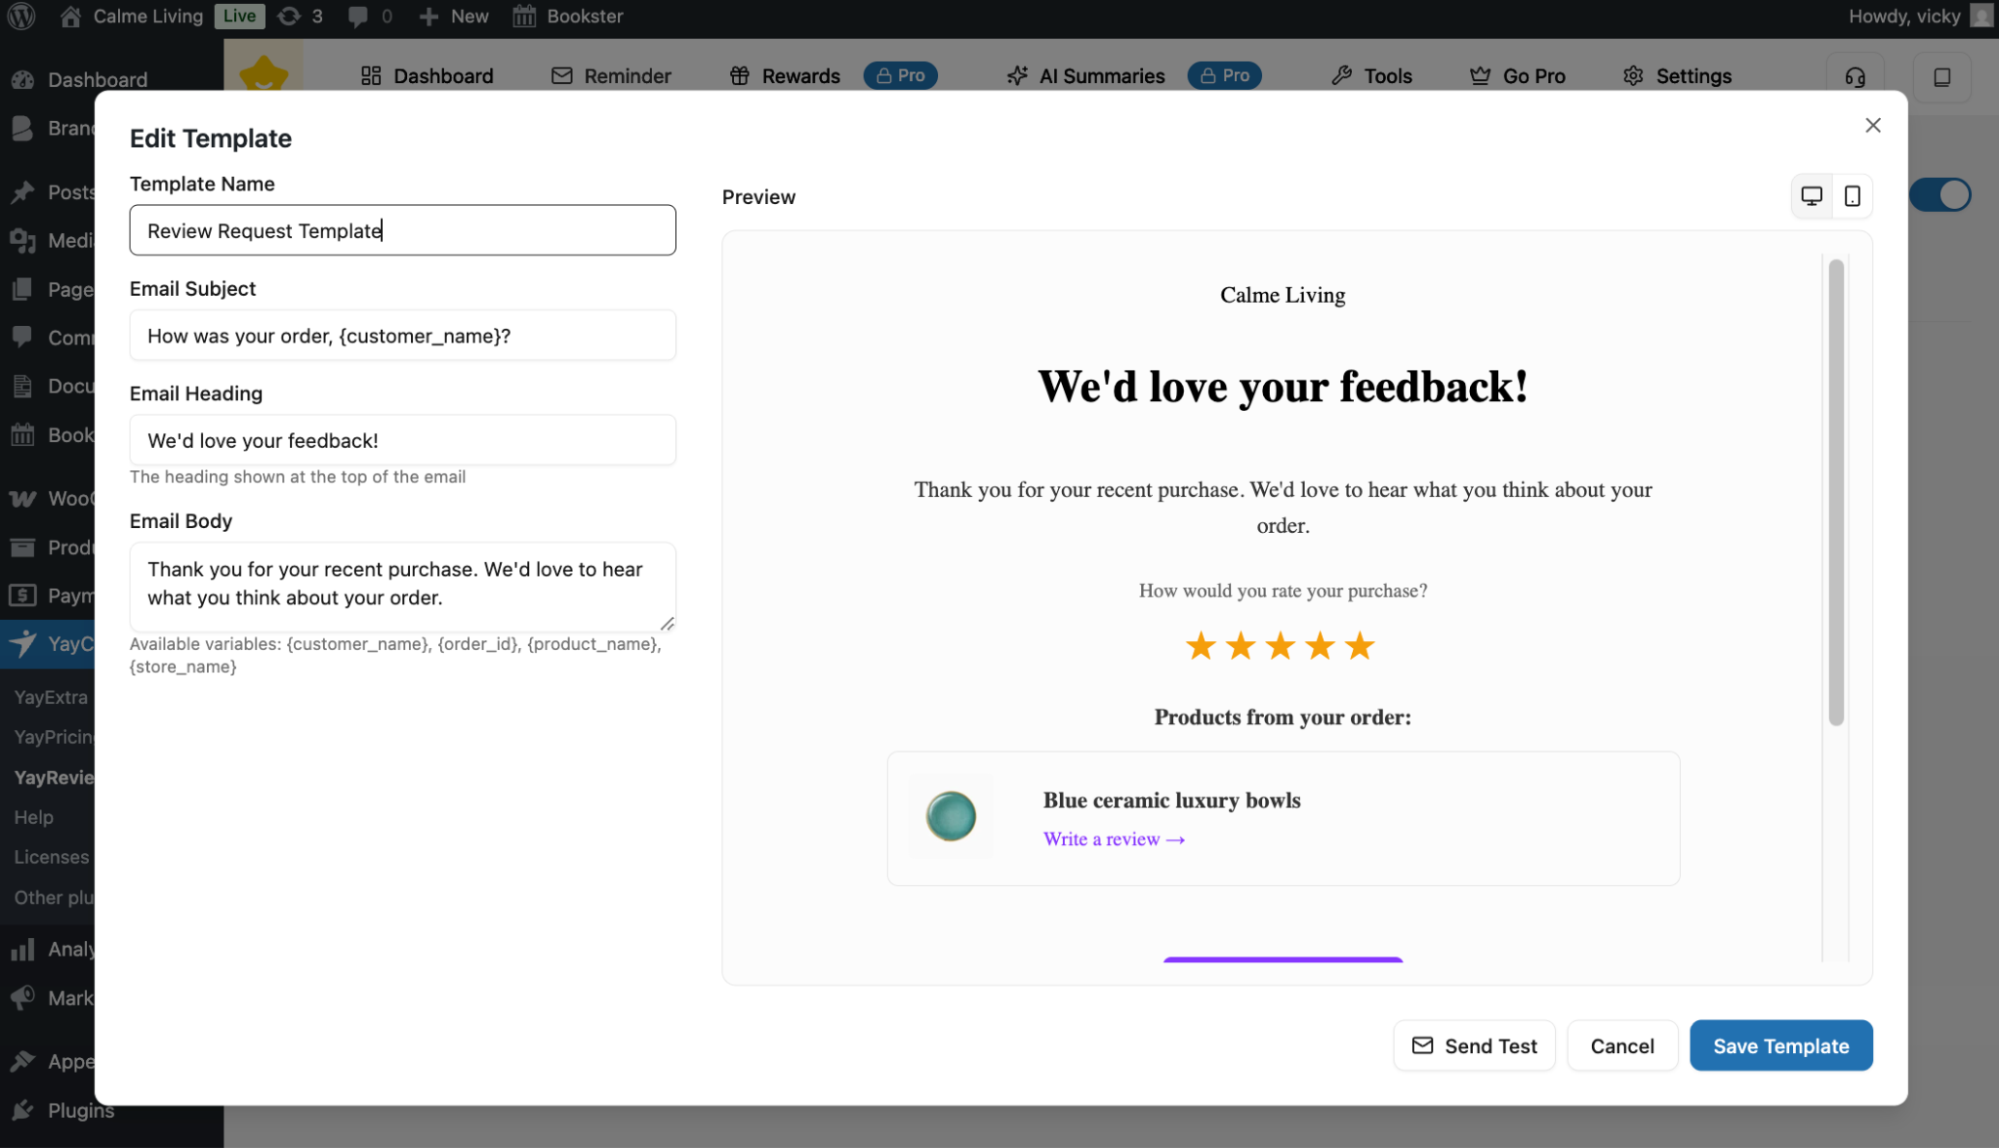Click the Plugins sidebar icon
The width and height of the screenshot is (1999, 1148).
(x=22, y=1110)
